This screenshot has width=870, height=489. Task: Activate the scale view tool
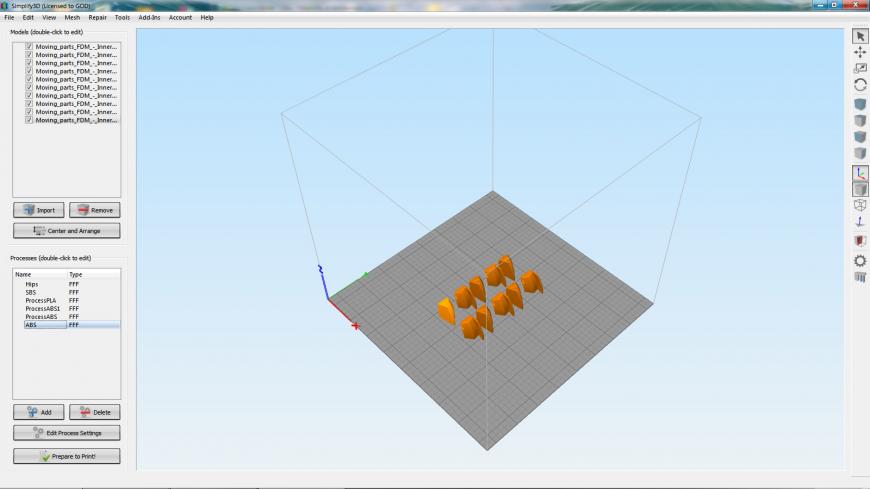860,68
